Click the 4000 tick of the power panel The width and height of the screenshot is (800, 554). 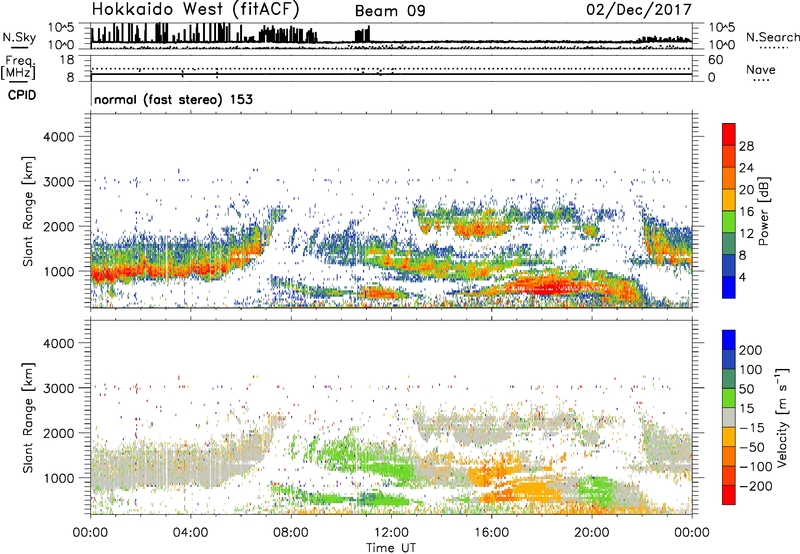[59, 137]
